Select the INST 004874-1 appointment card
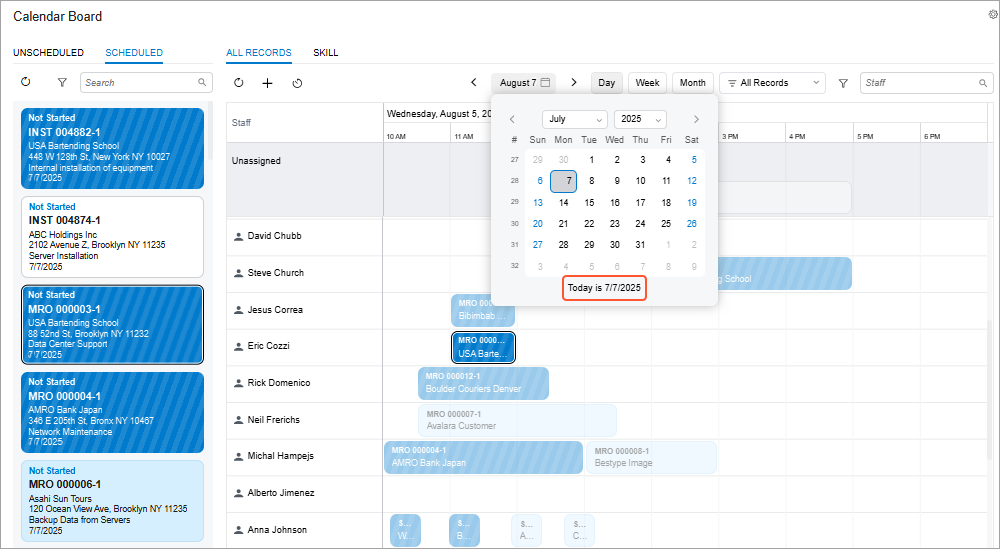The height and width of the screenshot is (549, 1000). [x=112, y=237]
